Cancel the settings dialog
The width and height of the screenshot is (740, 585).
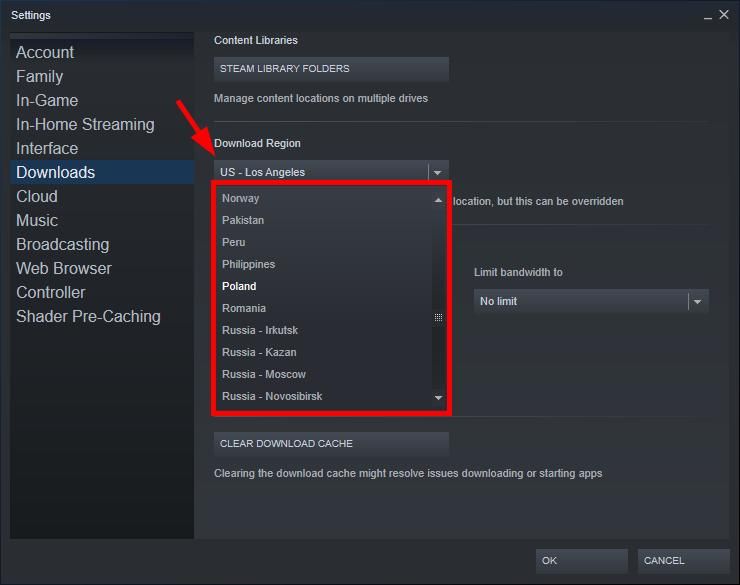(x=684, y=560)
